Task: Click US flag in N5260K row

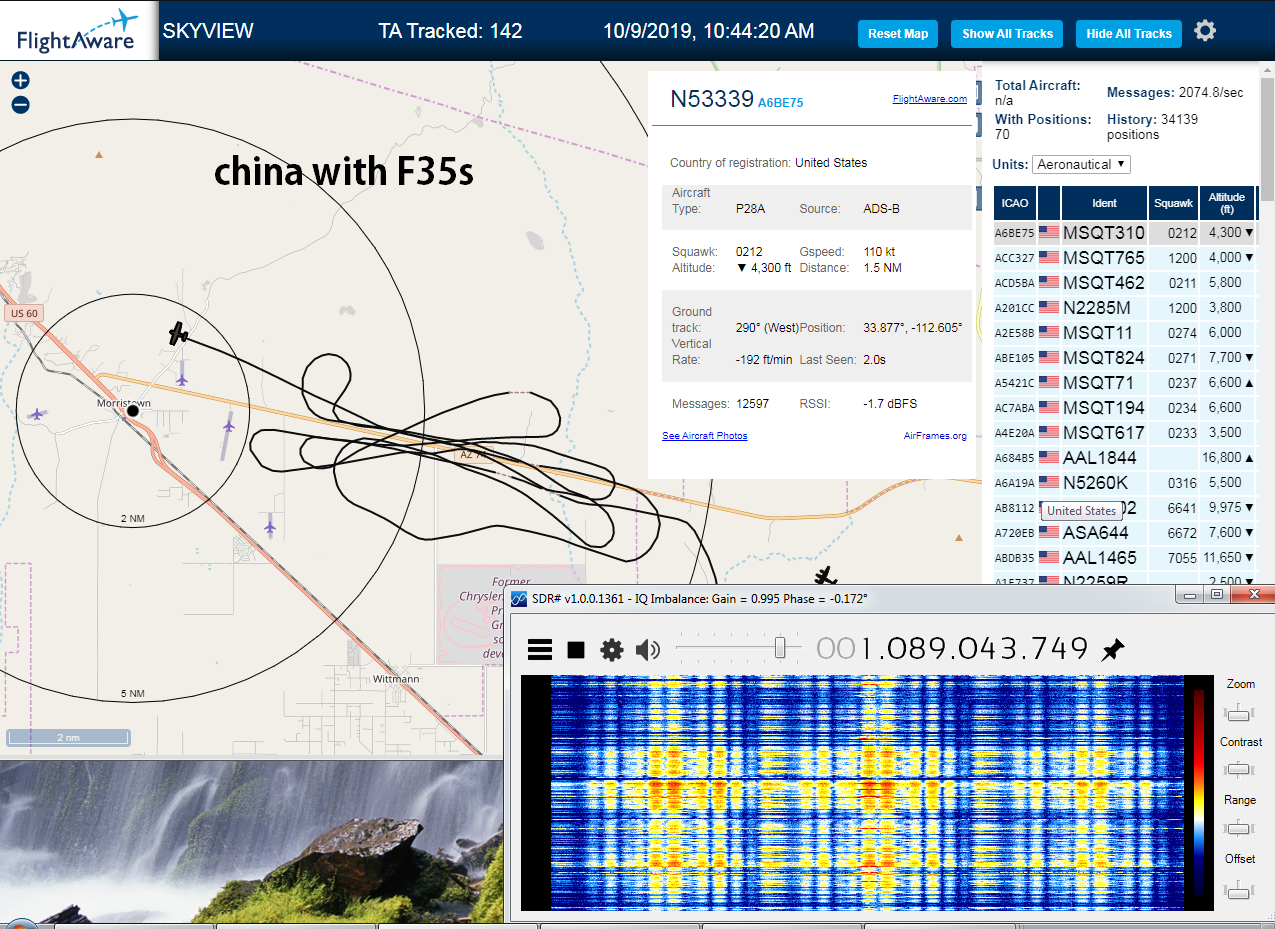Action: 1049,483
